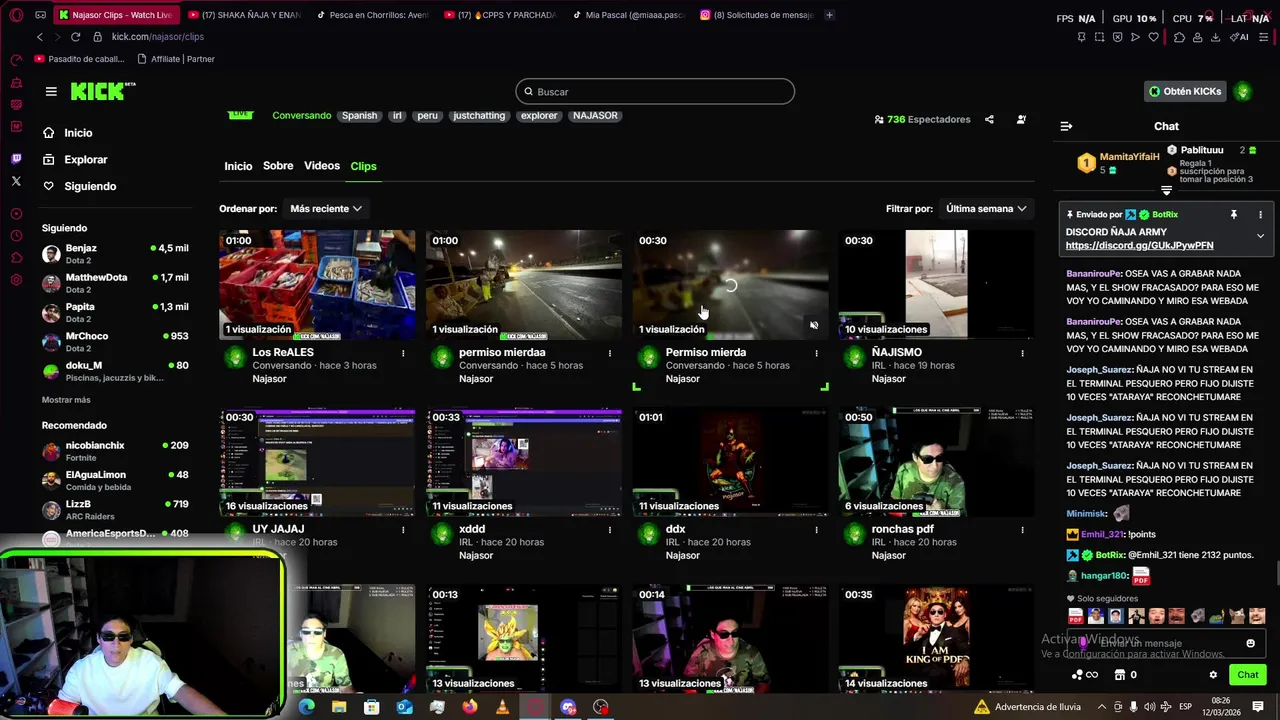1280x720 pixels.
Task: Open chat settings gear icon
Action: pyautogui.click(x=1213, y=675)
